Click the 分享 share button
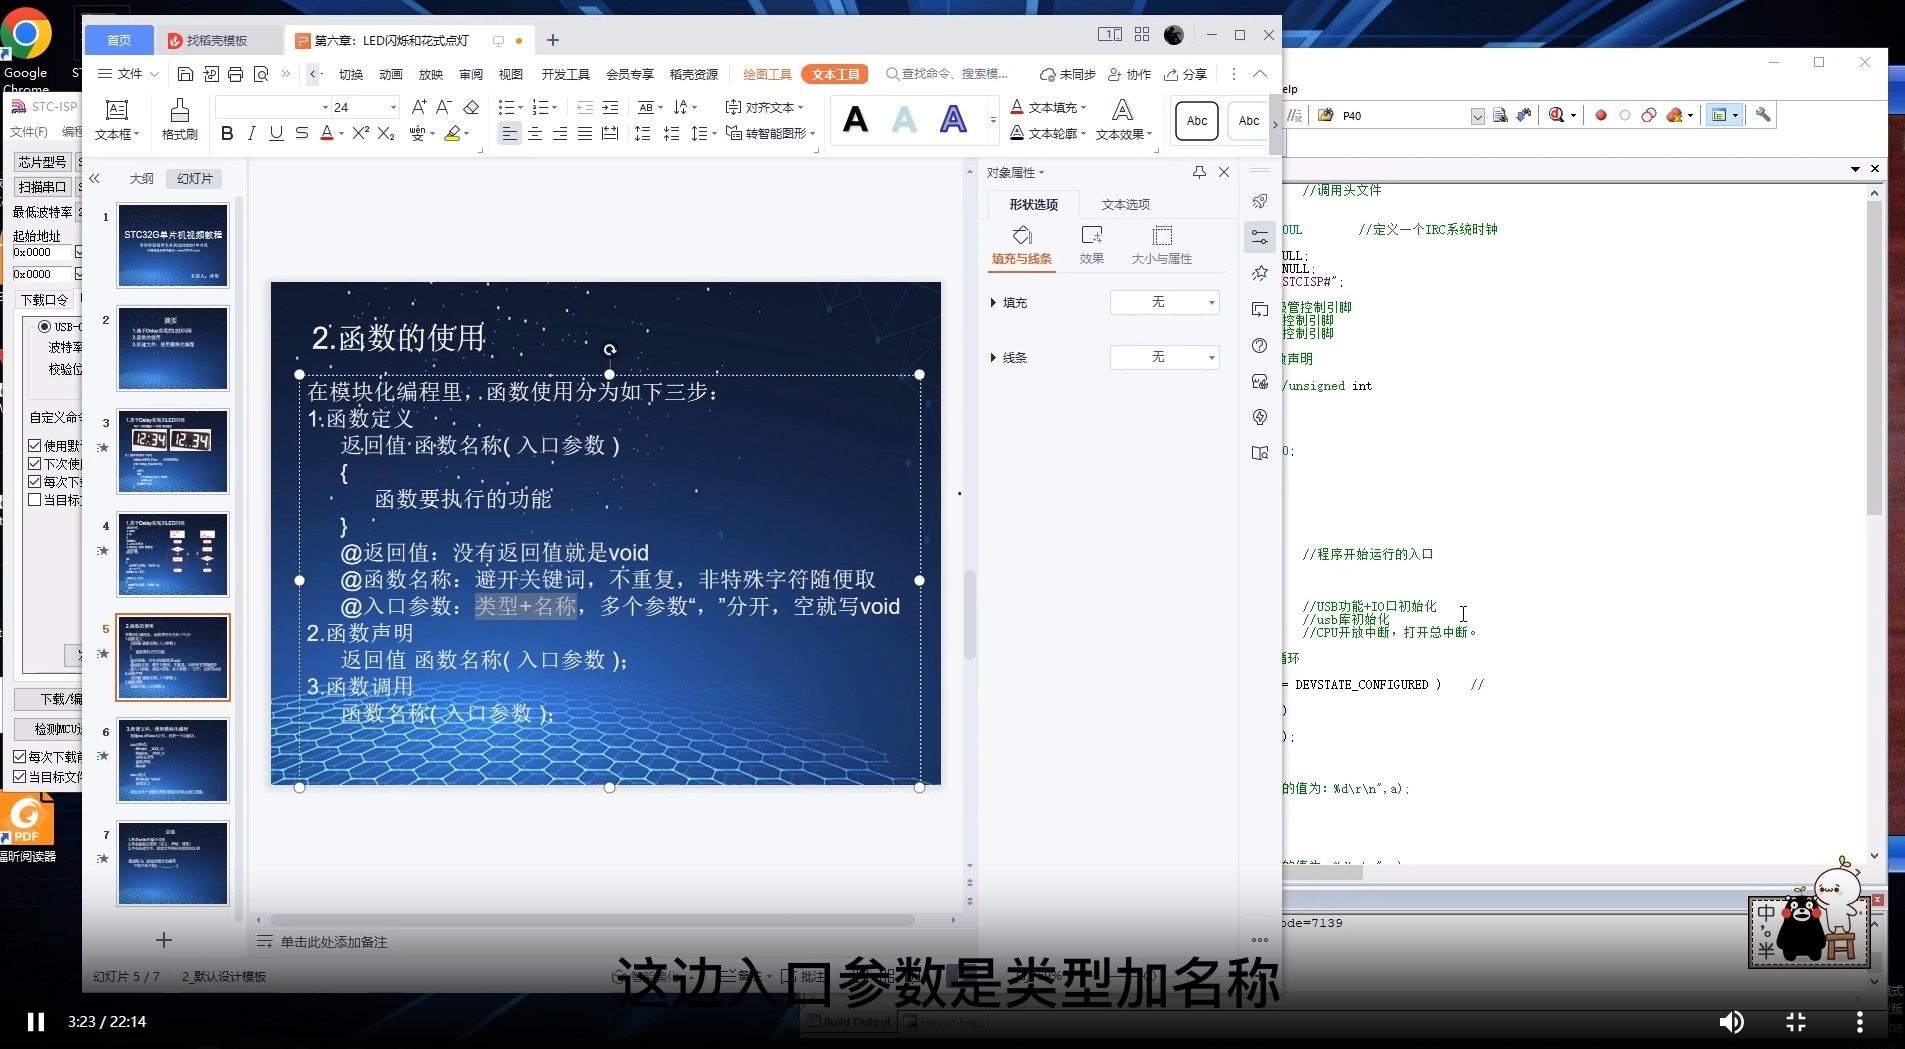 1186,74
